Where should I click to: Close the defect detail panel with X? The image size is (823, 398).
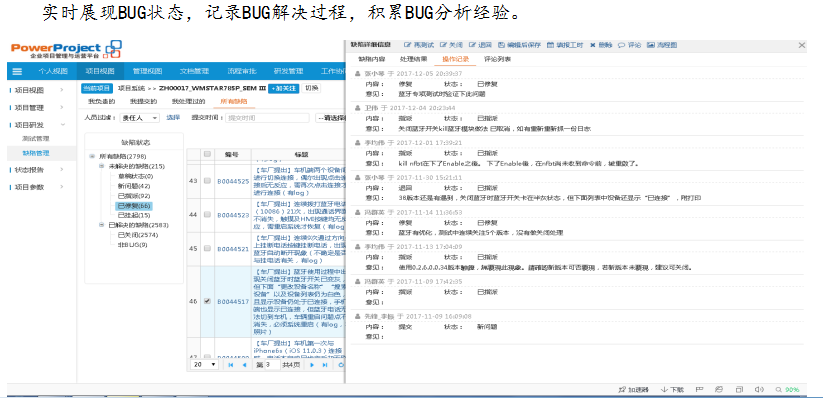click(x=801, y=46)
